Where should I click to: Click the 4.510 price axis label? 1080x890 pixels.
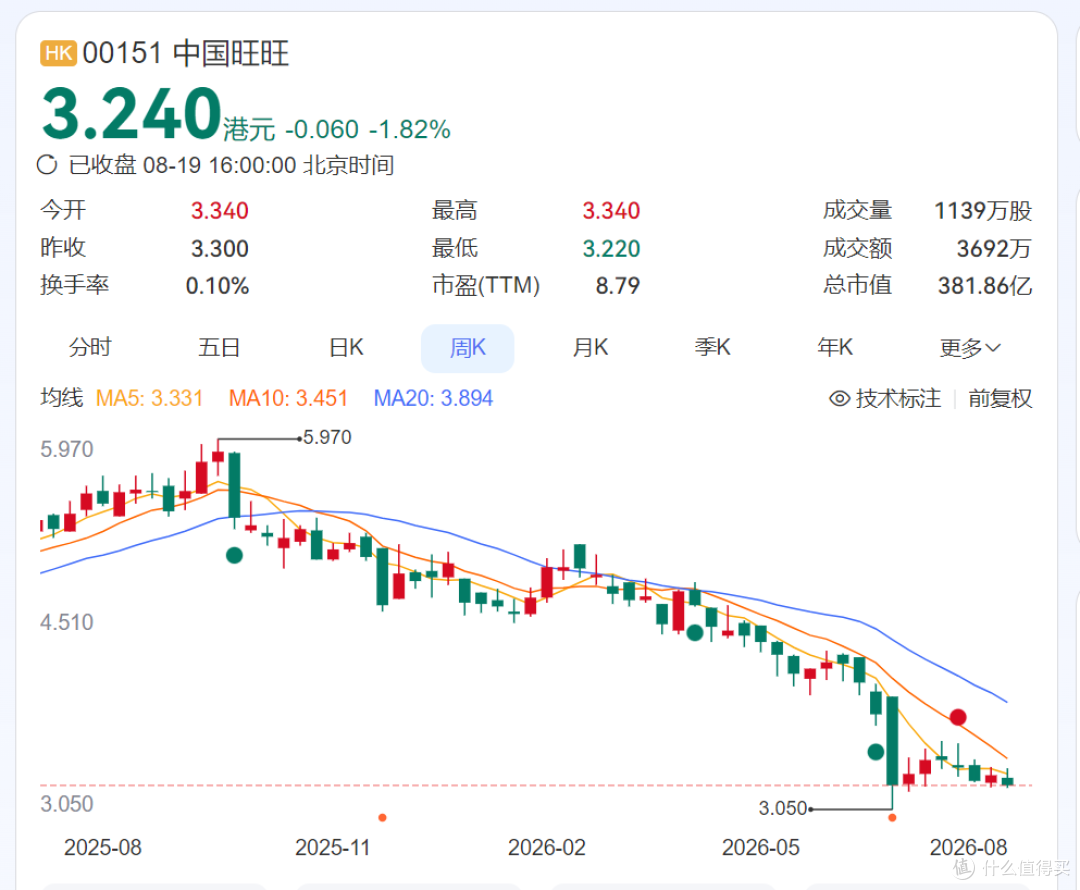(67, 623)
